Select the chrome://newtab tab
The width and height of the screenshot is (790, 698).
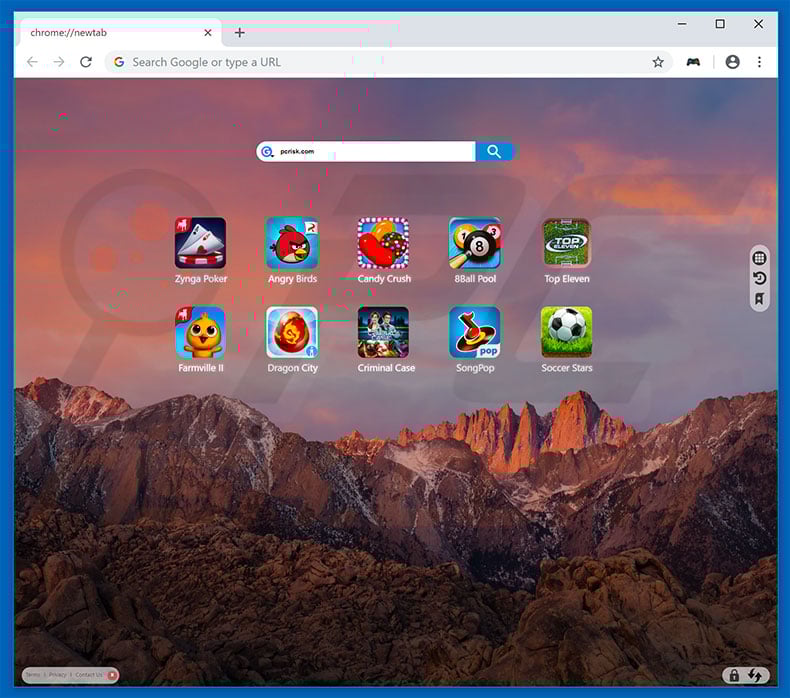coord(120,33)
